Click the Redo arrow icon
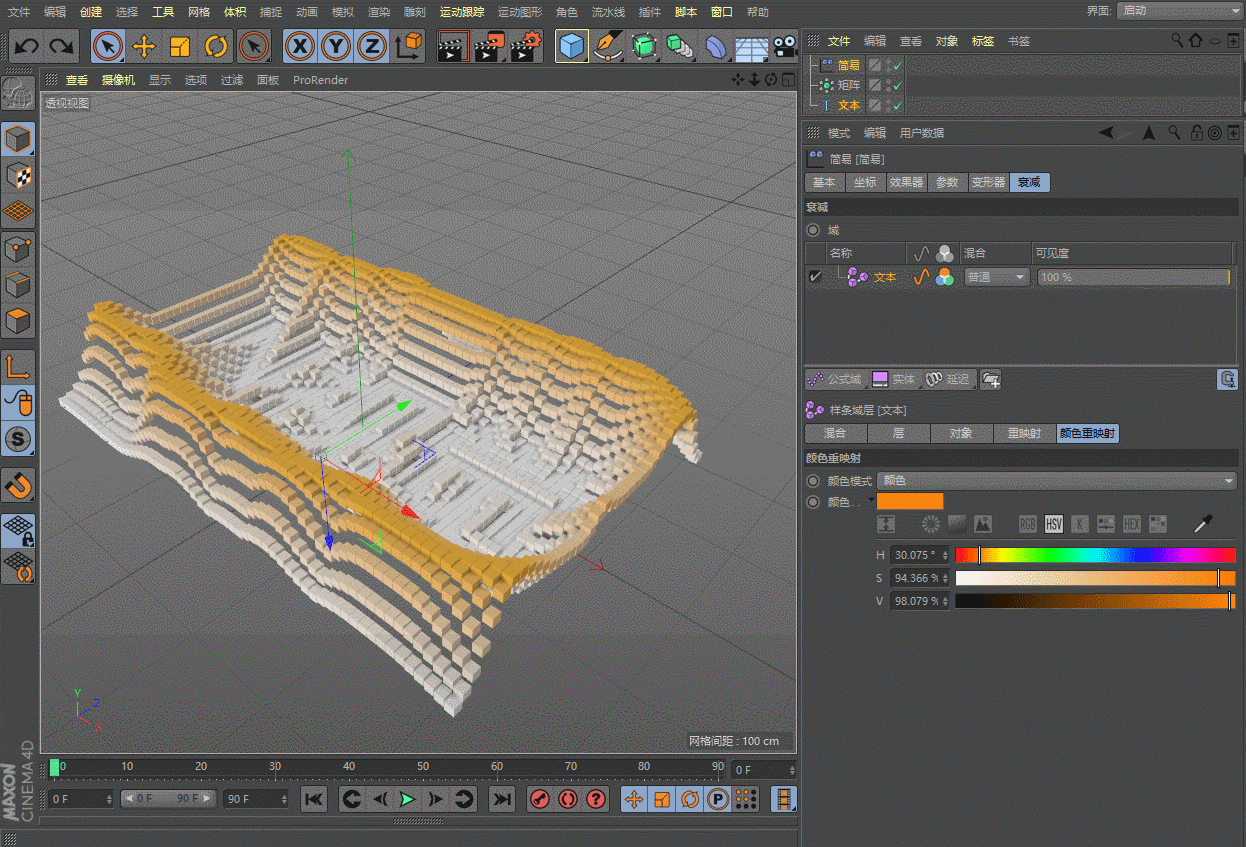The width and height of the screenshot is (1246, 847). (62, 46)
